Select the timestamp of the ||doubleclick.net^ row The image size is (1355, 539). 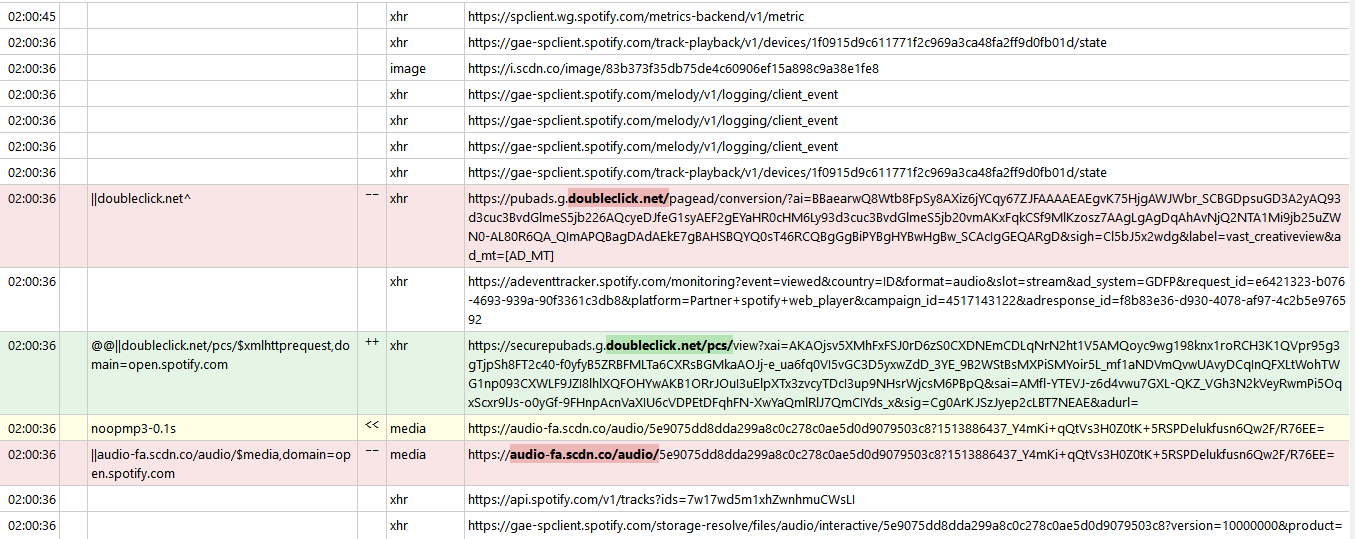coord(31,198)
